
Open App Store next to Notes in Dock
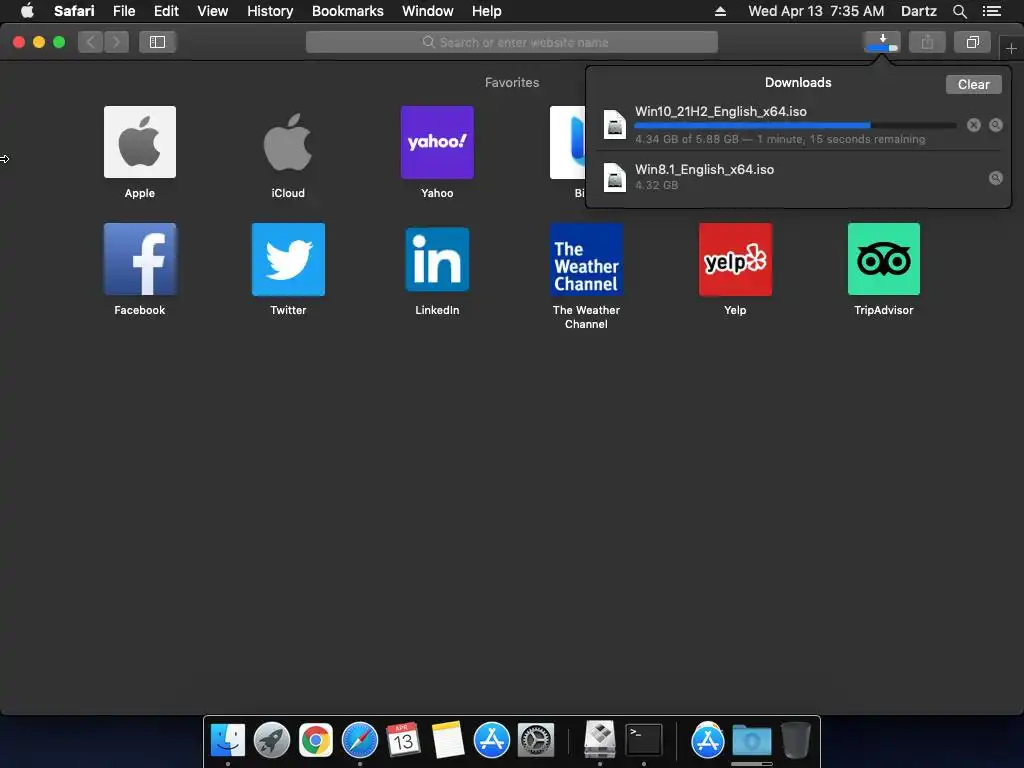pyautogui.click(x=491, y=740)
